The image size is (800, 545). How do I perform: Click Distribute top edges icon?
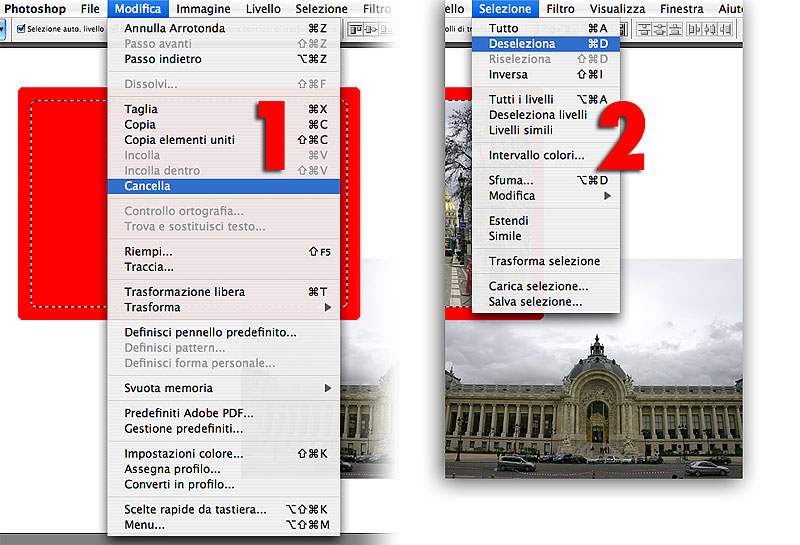pyautogui.click(x=644, y=30)
